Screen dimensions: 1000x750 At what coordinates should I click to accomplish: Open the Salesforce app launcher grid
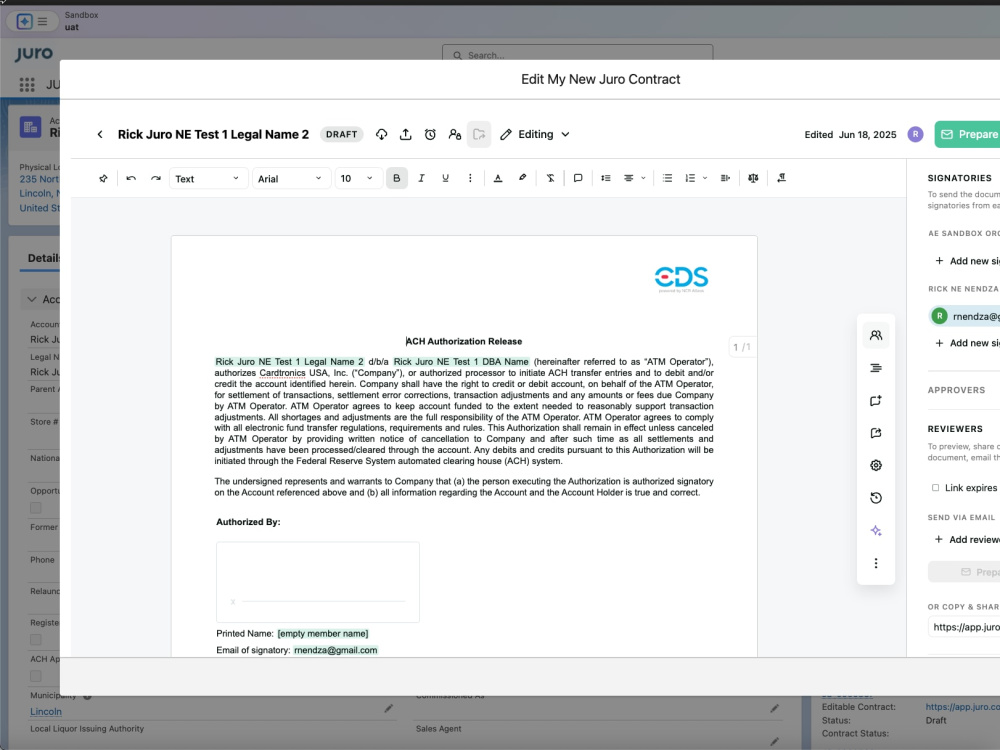[x=27, y=85]
